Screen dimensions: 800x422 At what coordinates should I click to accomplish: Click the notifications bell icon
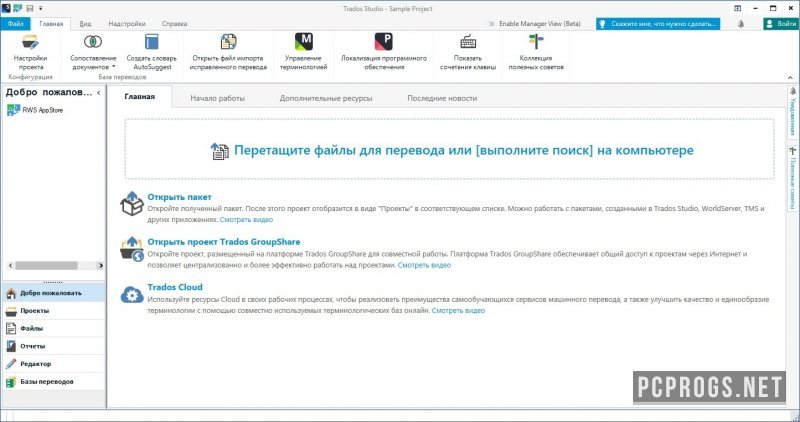(x=739, y=22)
